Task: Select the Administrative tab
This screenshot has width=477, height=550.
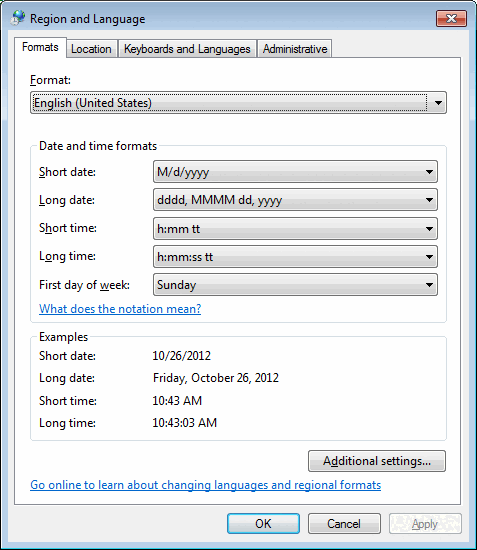Action: 295,49
